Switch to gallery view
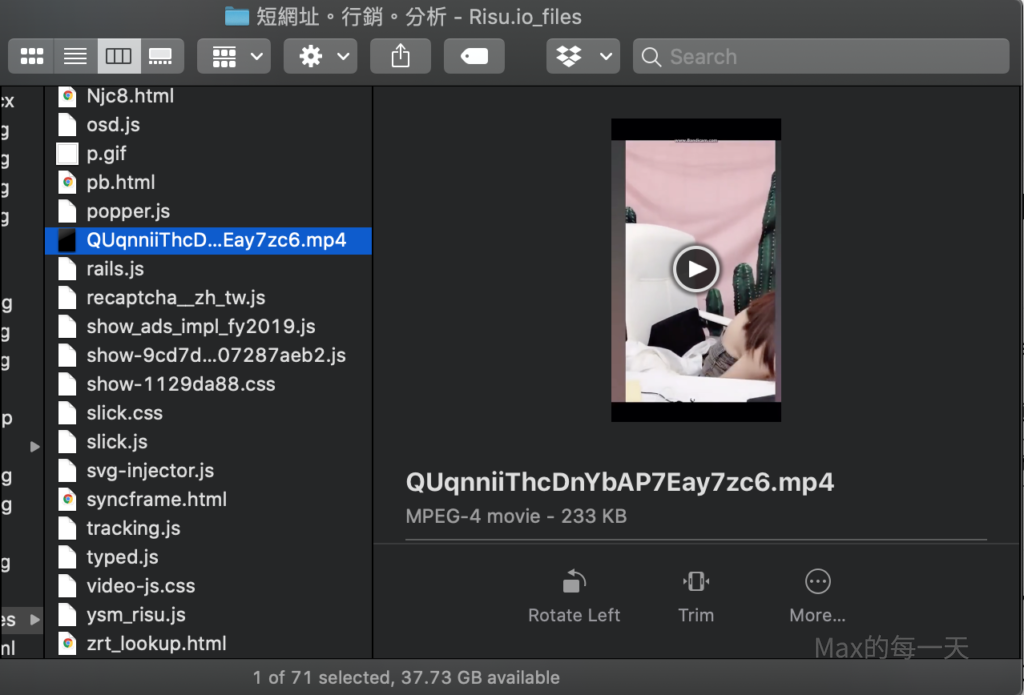Image resolution: width=1024 pixels, height=695 pixels. coord(160,56)
